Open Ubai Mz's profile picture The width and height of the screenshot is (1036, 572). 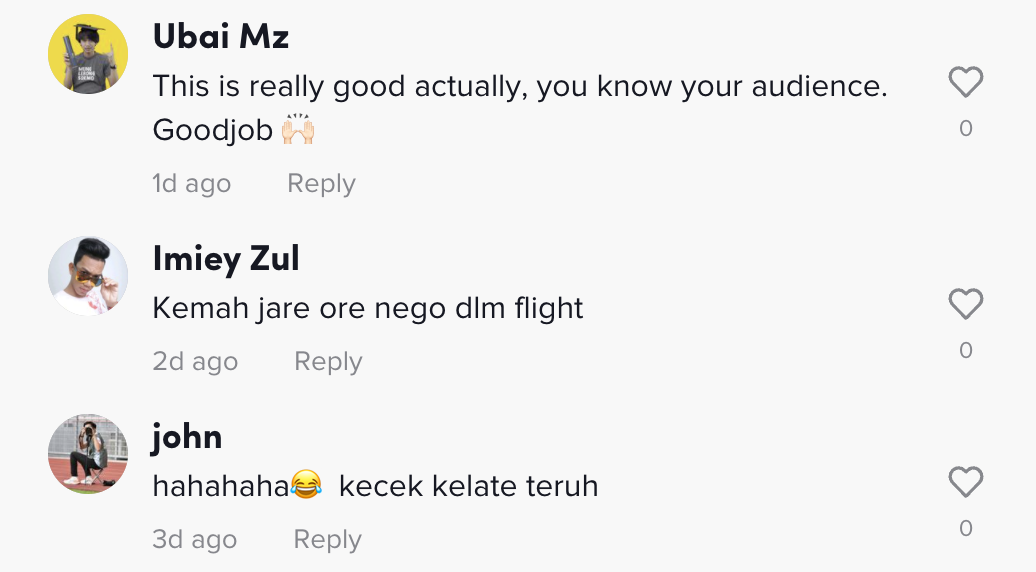[x=88, y=54]
